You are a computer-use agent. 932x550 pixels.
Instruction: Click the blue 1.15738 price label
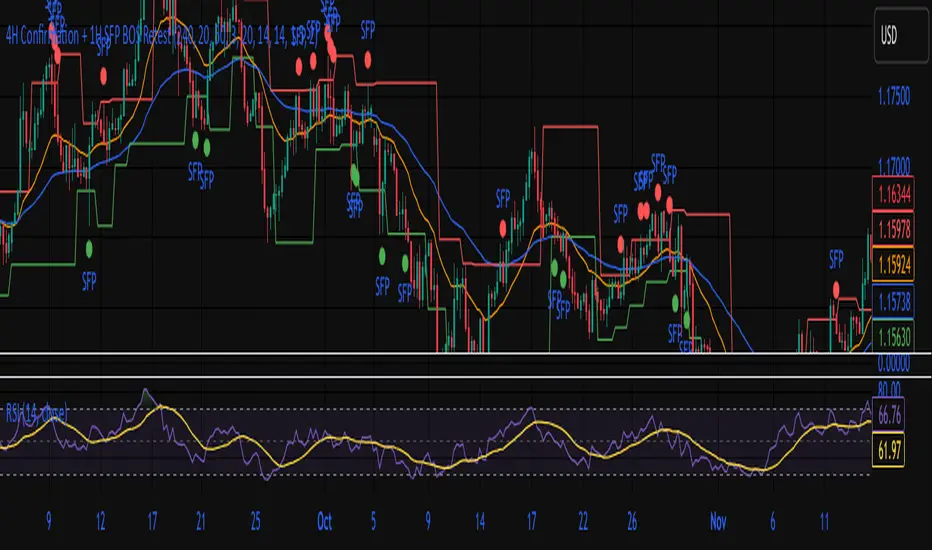pos(895,298)
